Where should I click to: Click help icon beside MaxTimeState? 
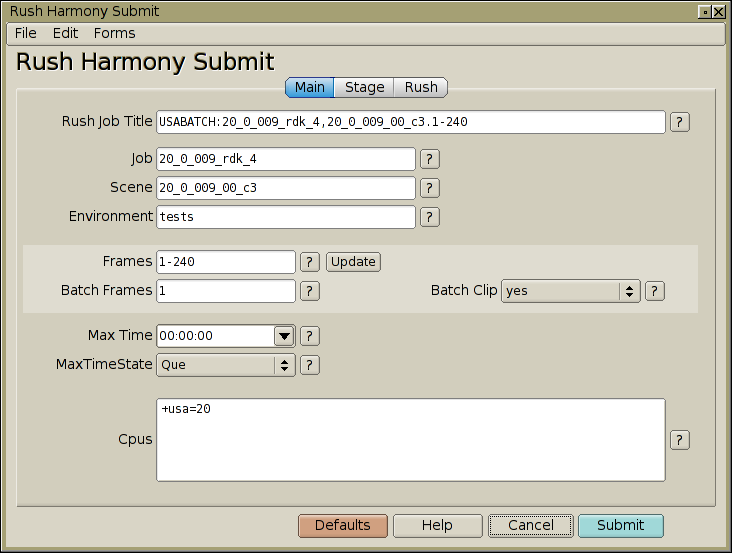tap(310, 365)
